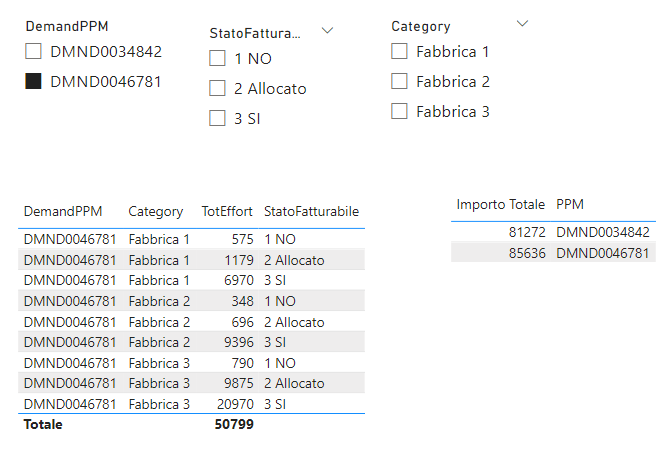
Task: Sort by PPM column header
Action: [570, 204]
